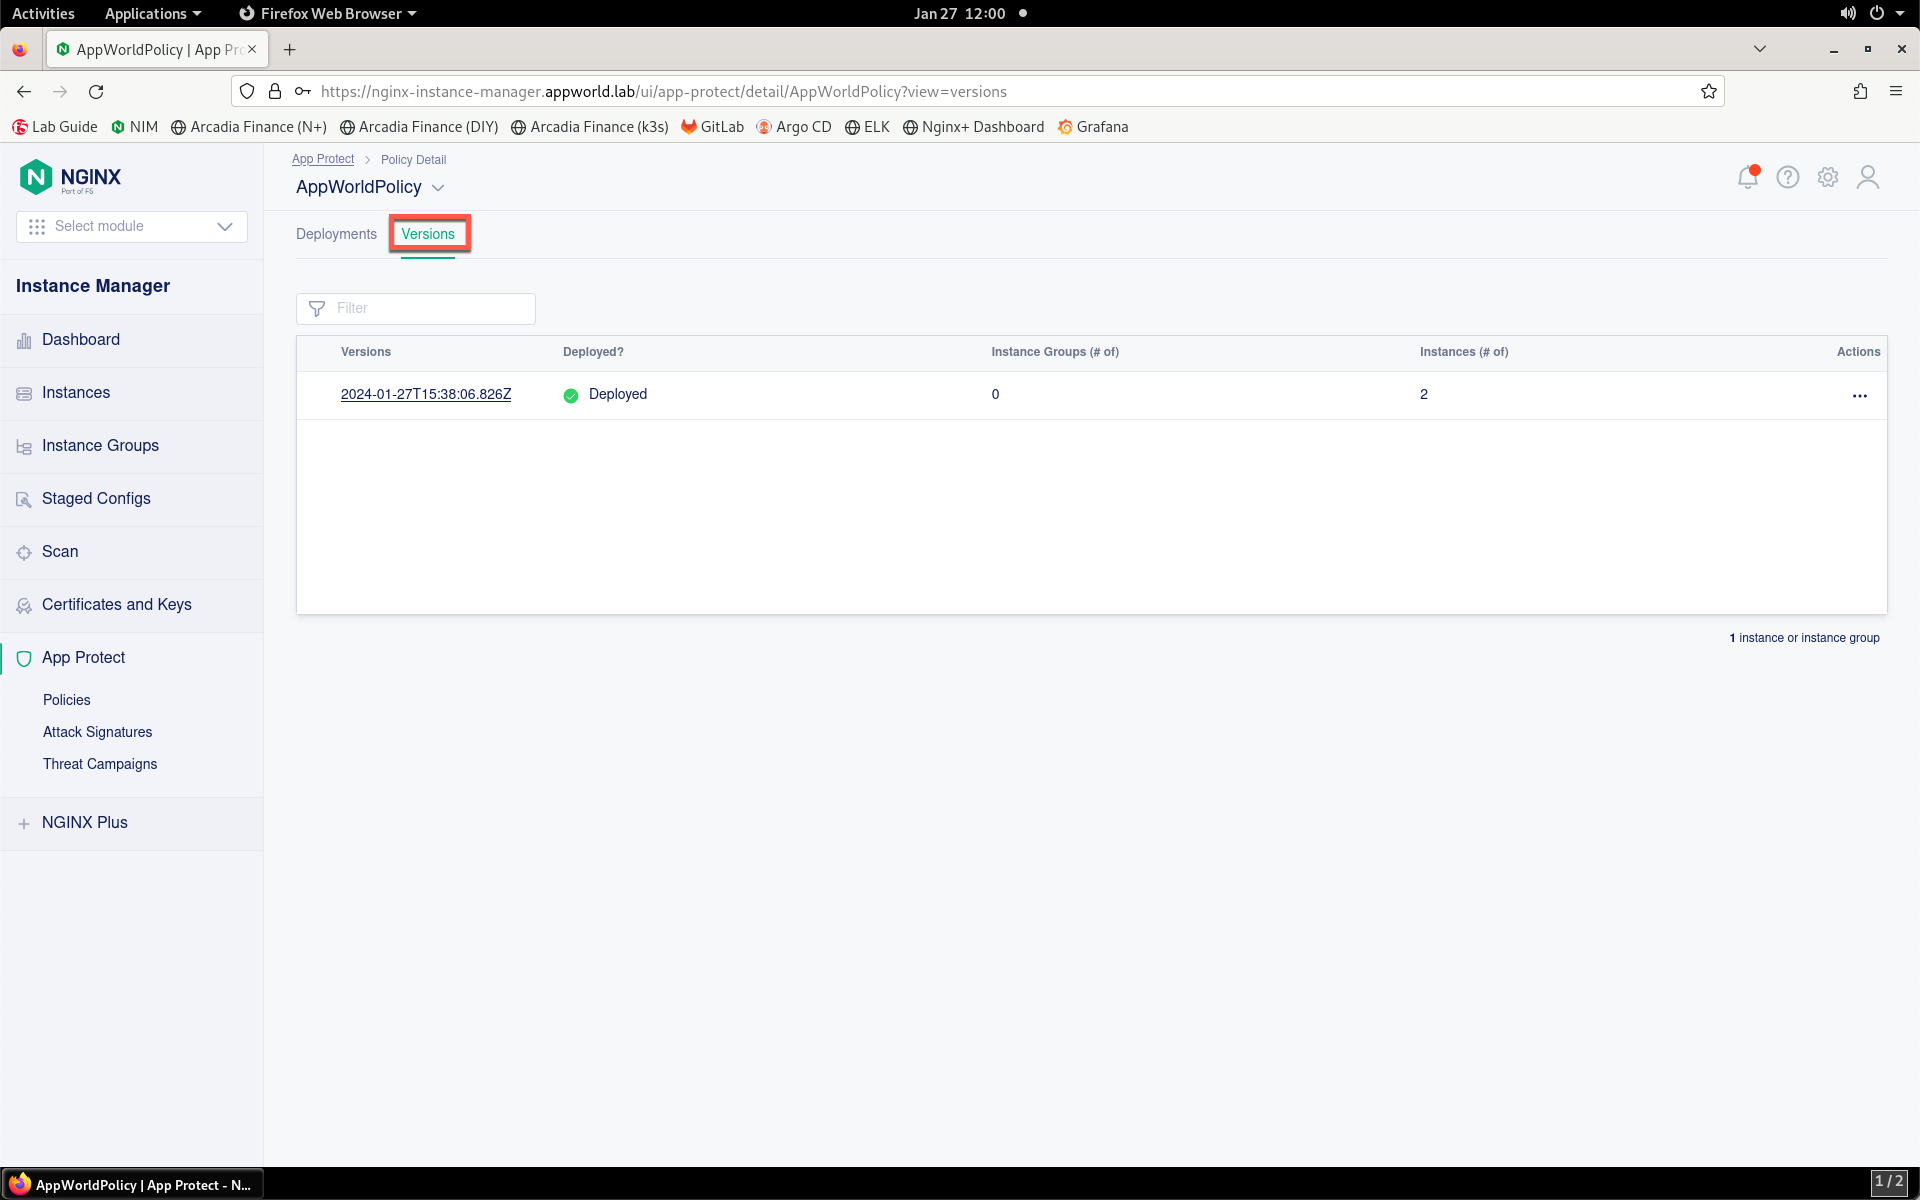Click the tracking protection shield icon
The height and width of the screenshot is (1200, 1920).
247,92
